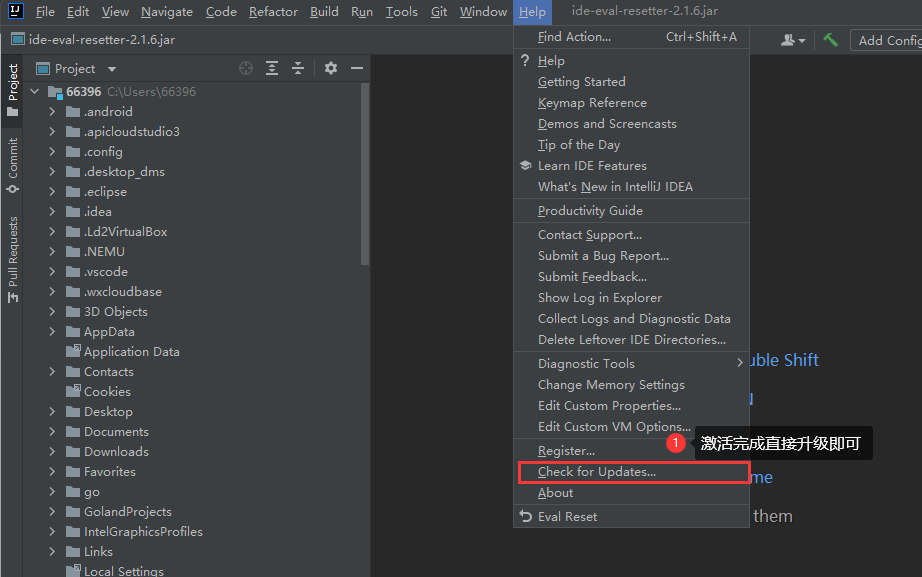922x577 pixels.
Task: Select Delete Leftover IDE Directories...
Action: point(632,340)
